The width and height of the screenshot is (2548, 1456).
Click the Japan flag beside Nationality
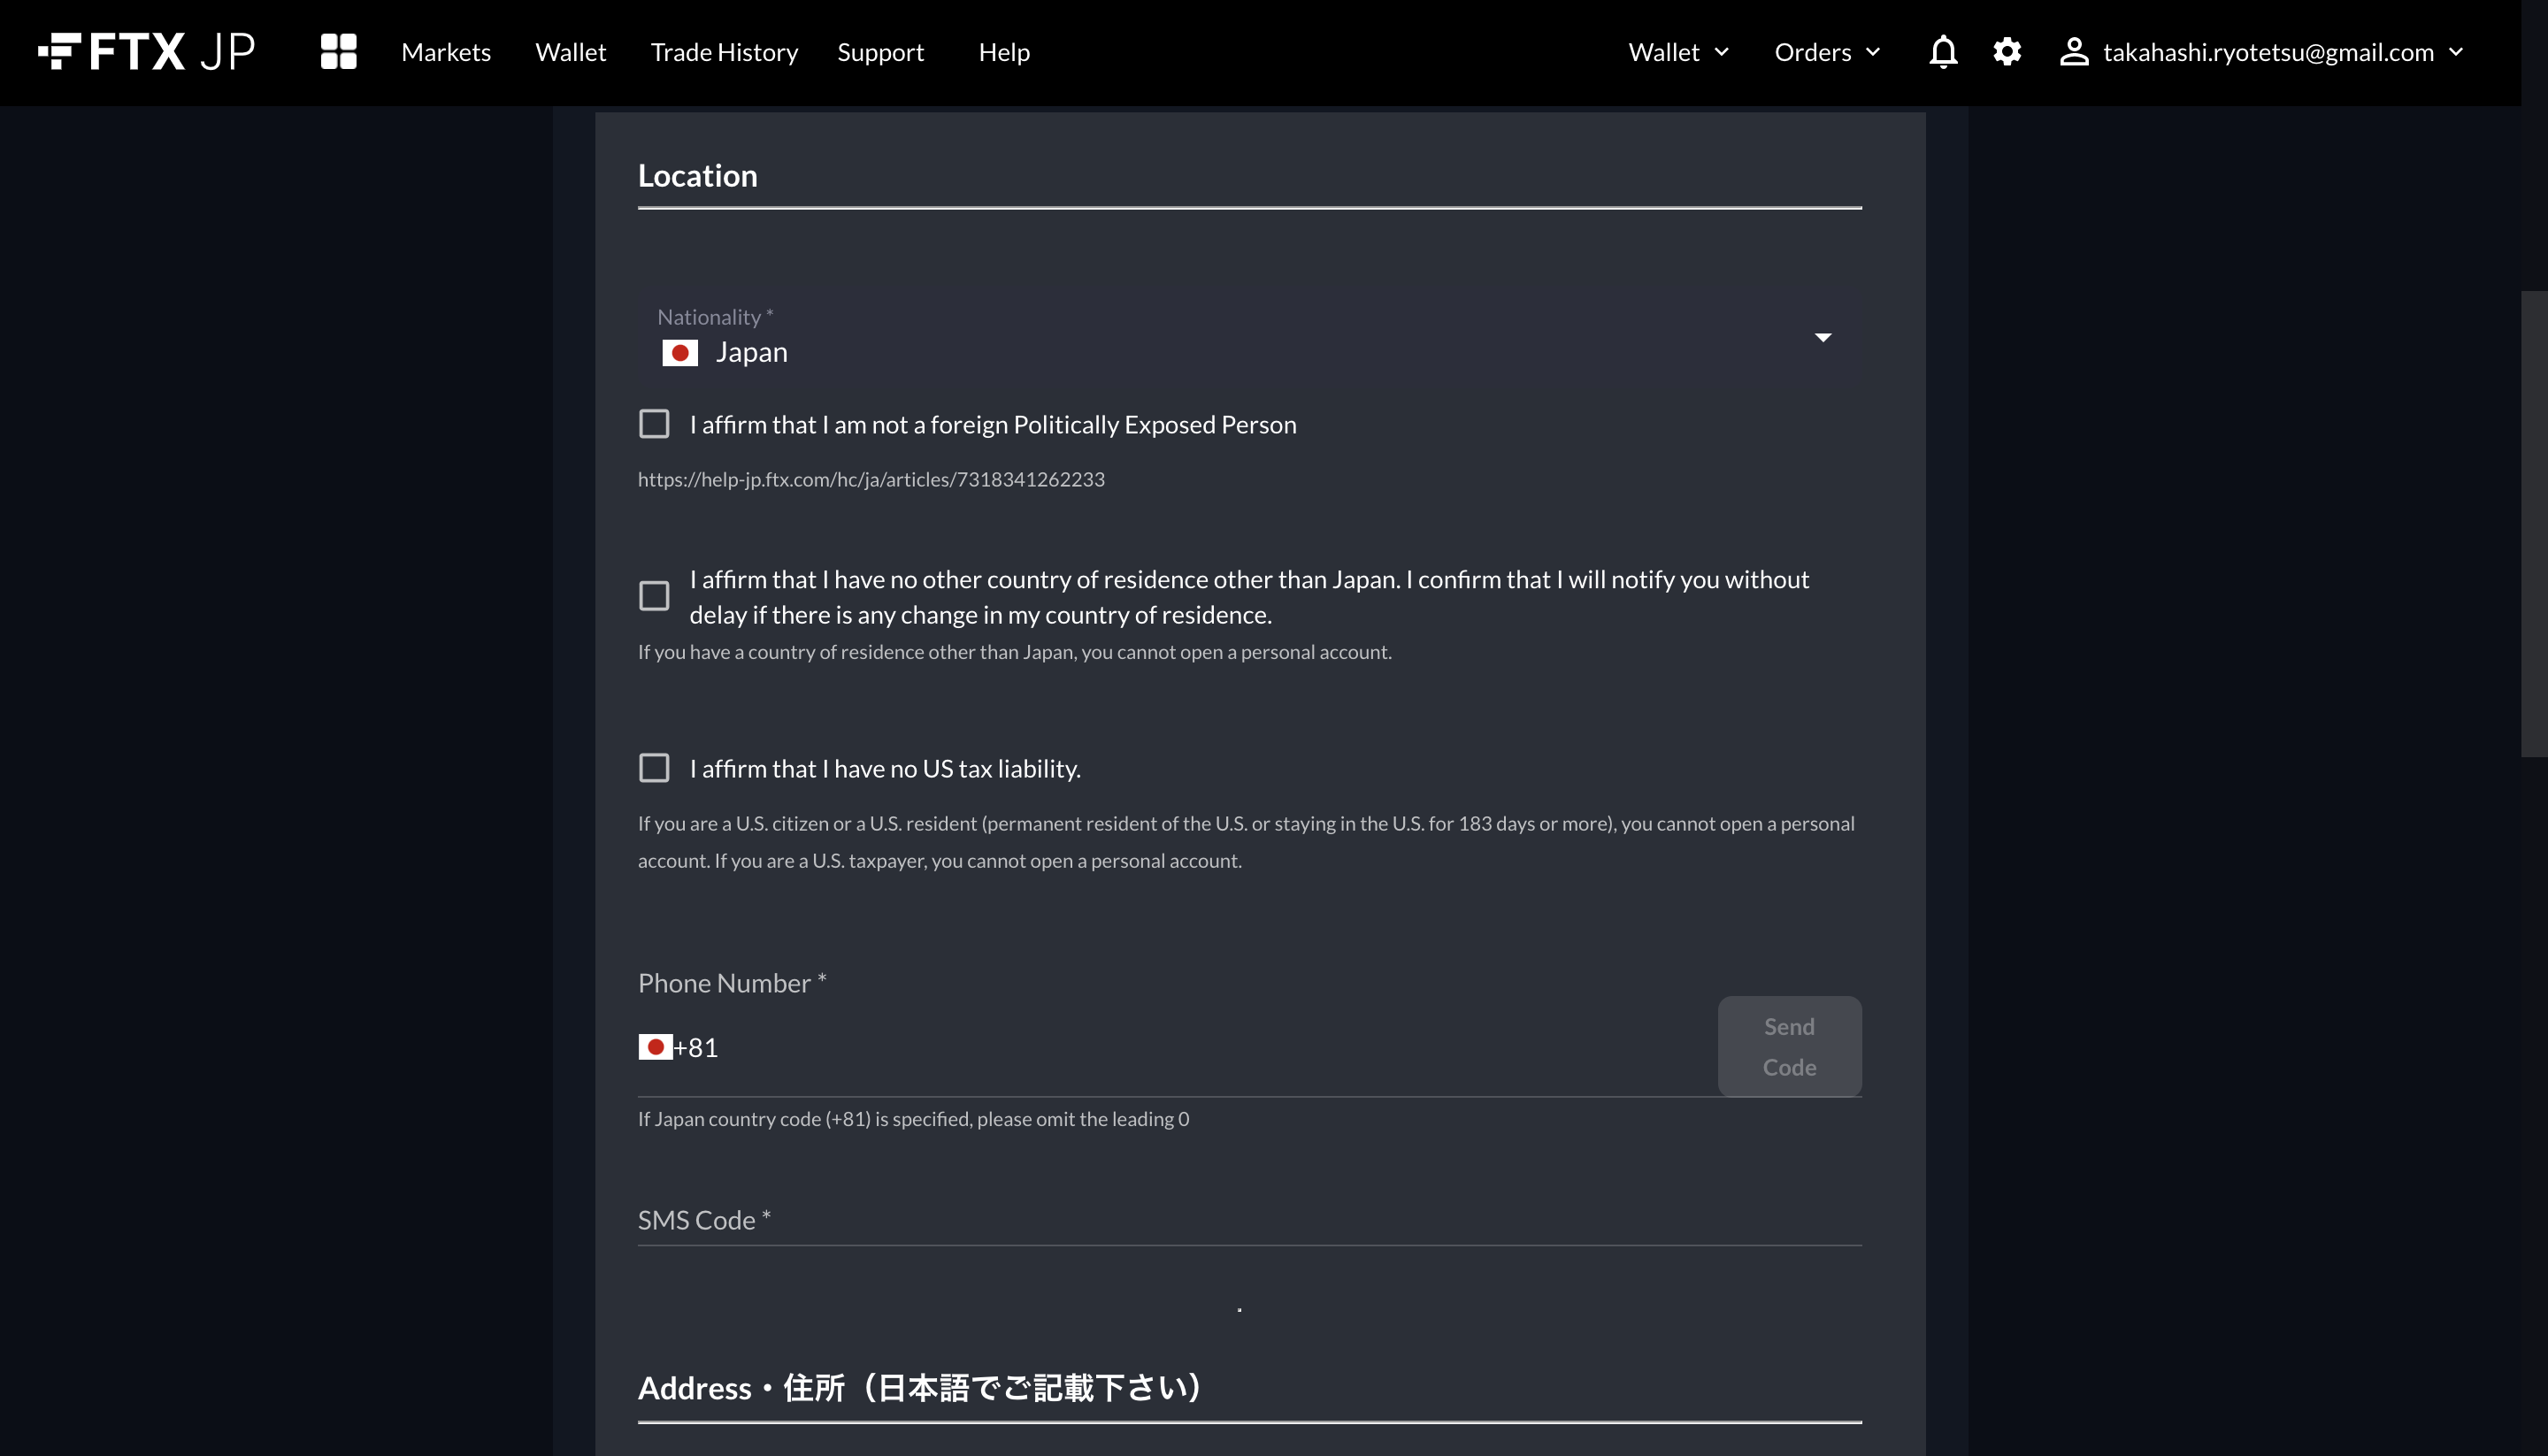[680, 352]
